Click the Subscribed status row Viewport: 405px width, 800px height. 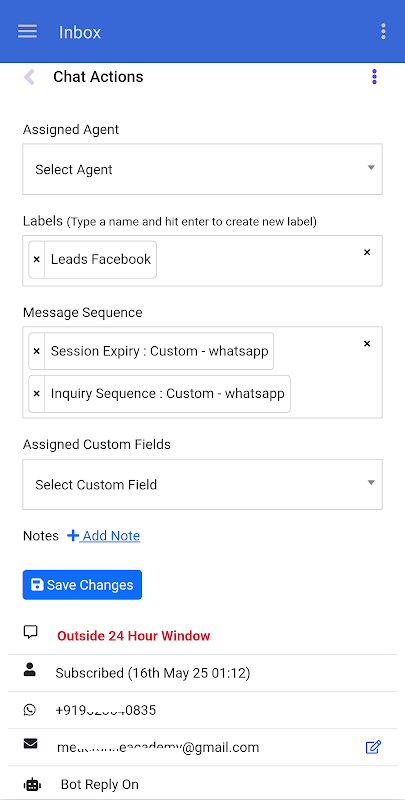(x=202, y=673)
